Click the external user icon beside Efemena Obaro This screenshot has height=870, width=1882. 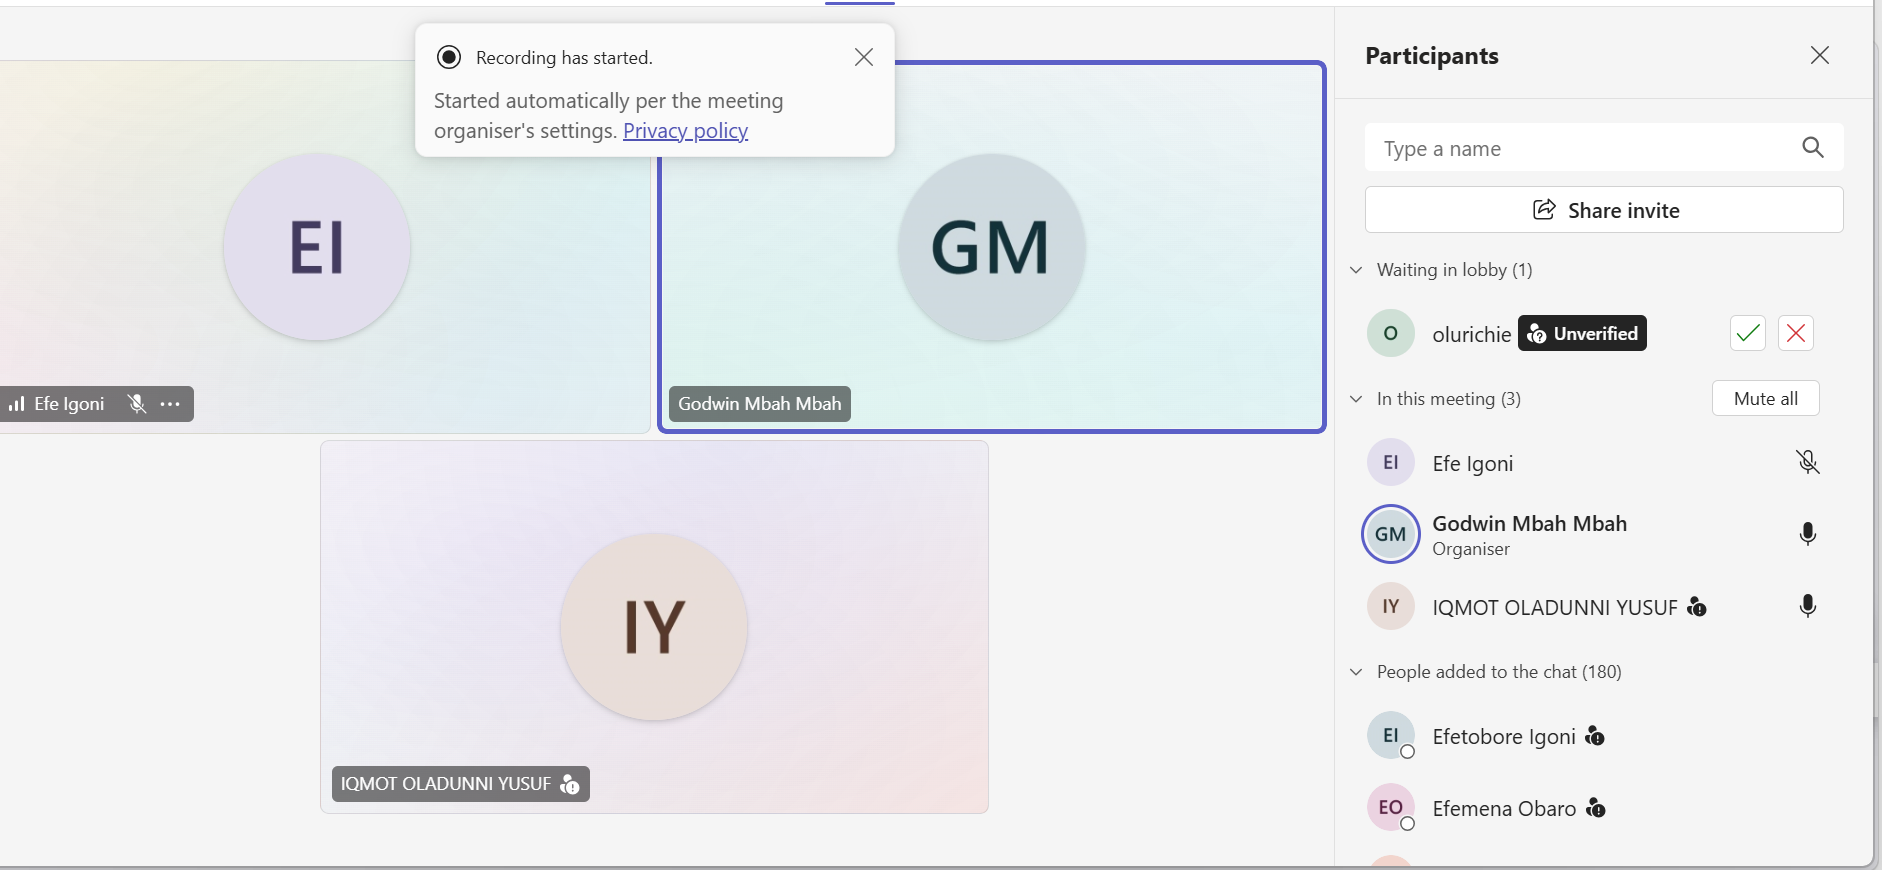coord(1596,808)
